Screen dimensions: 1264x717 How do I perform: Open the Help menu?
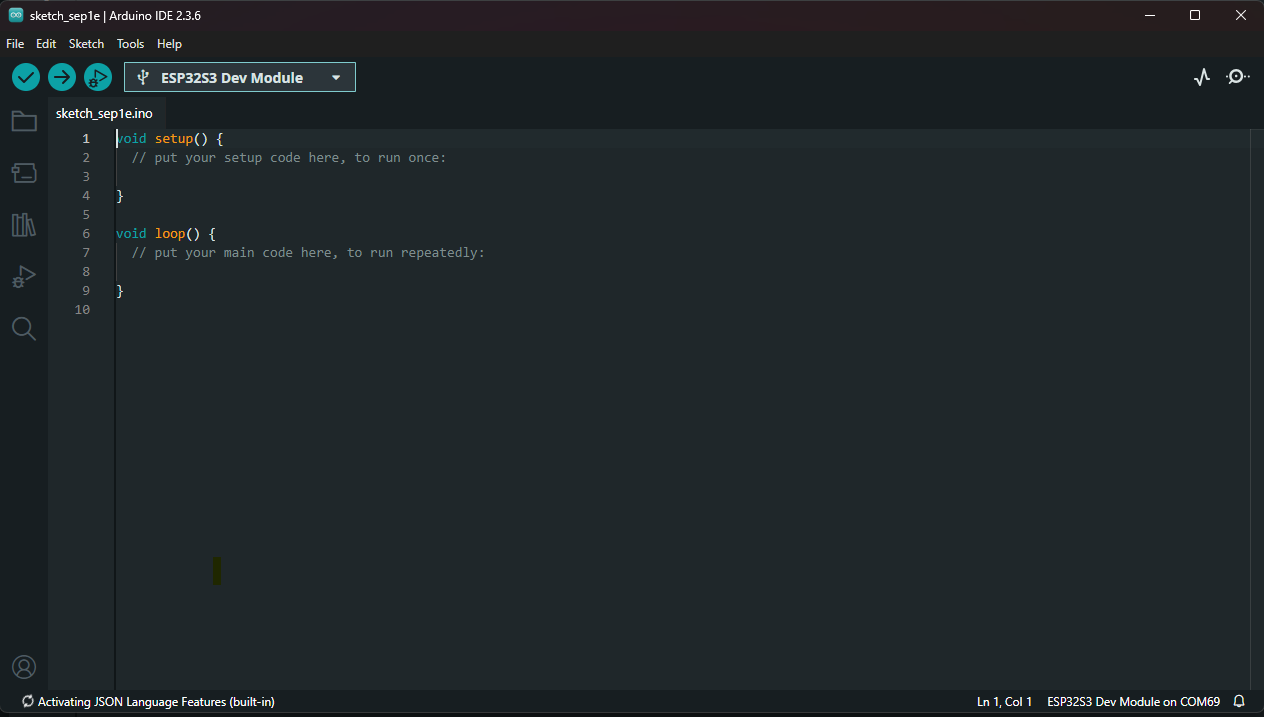tap(169, 44)
